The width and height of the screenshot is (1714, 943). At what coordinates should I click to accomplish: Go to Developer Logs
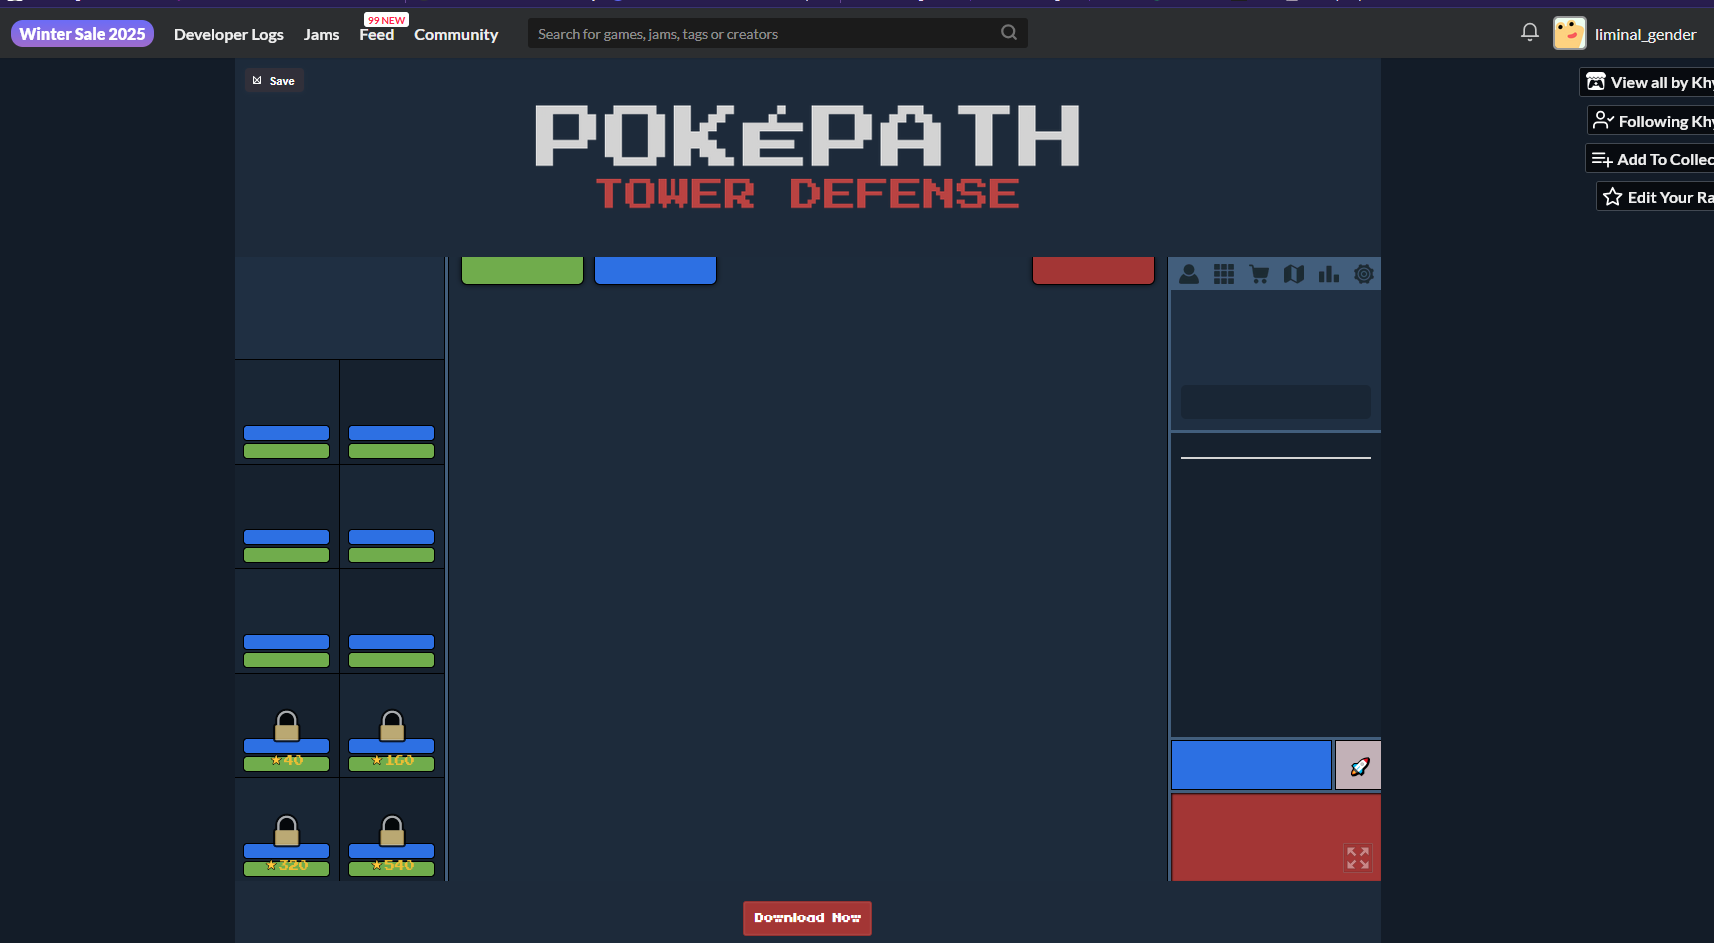pyautogui.click(x=229, y=34)
